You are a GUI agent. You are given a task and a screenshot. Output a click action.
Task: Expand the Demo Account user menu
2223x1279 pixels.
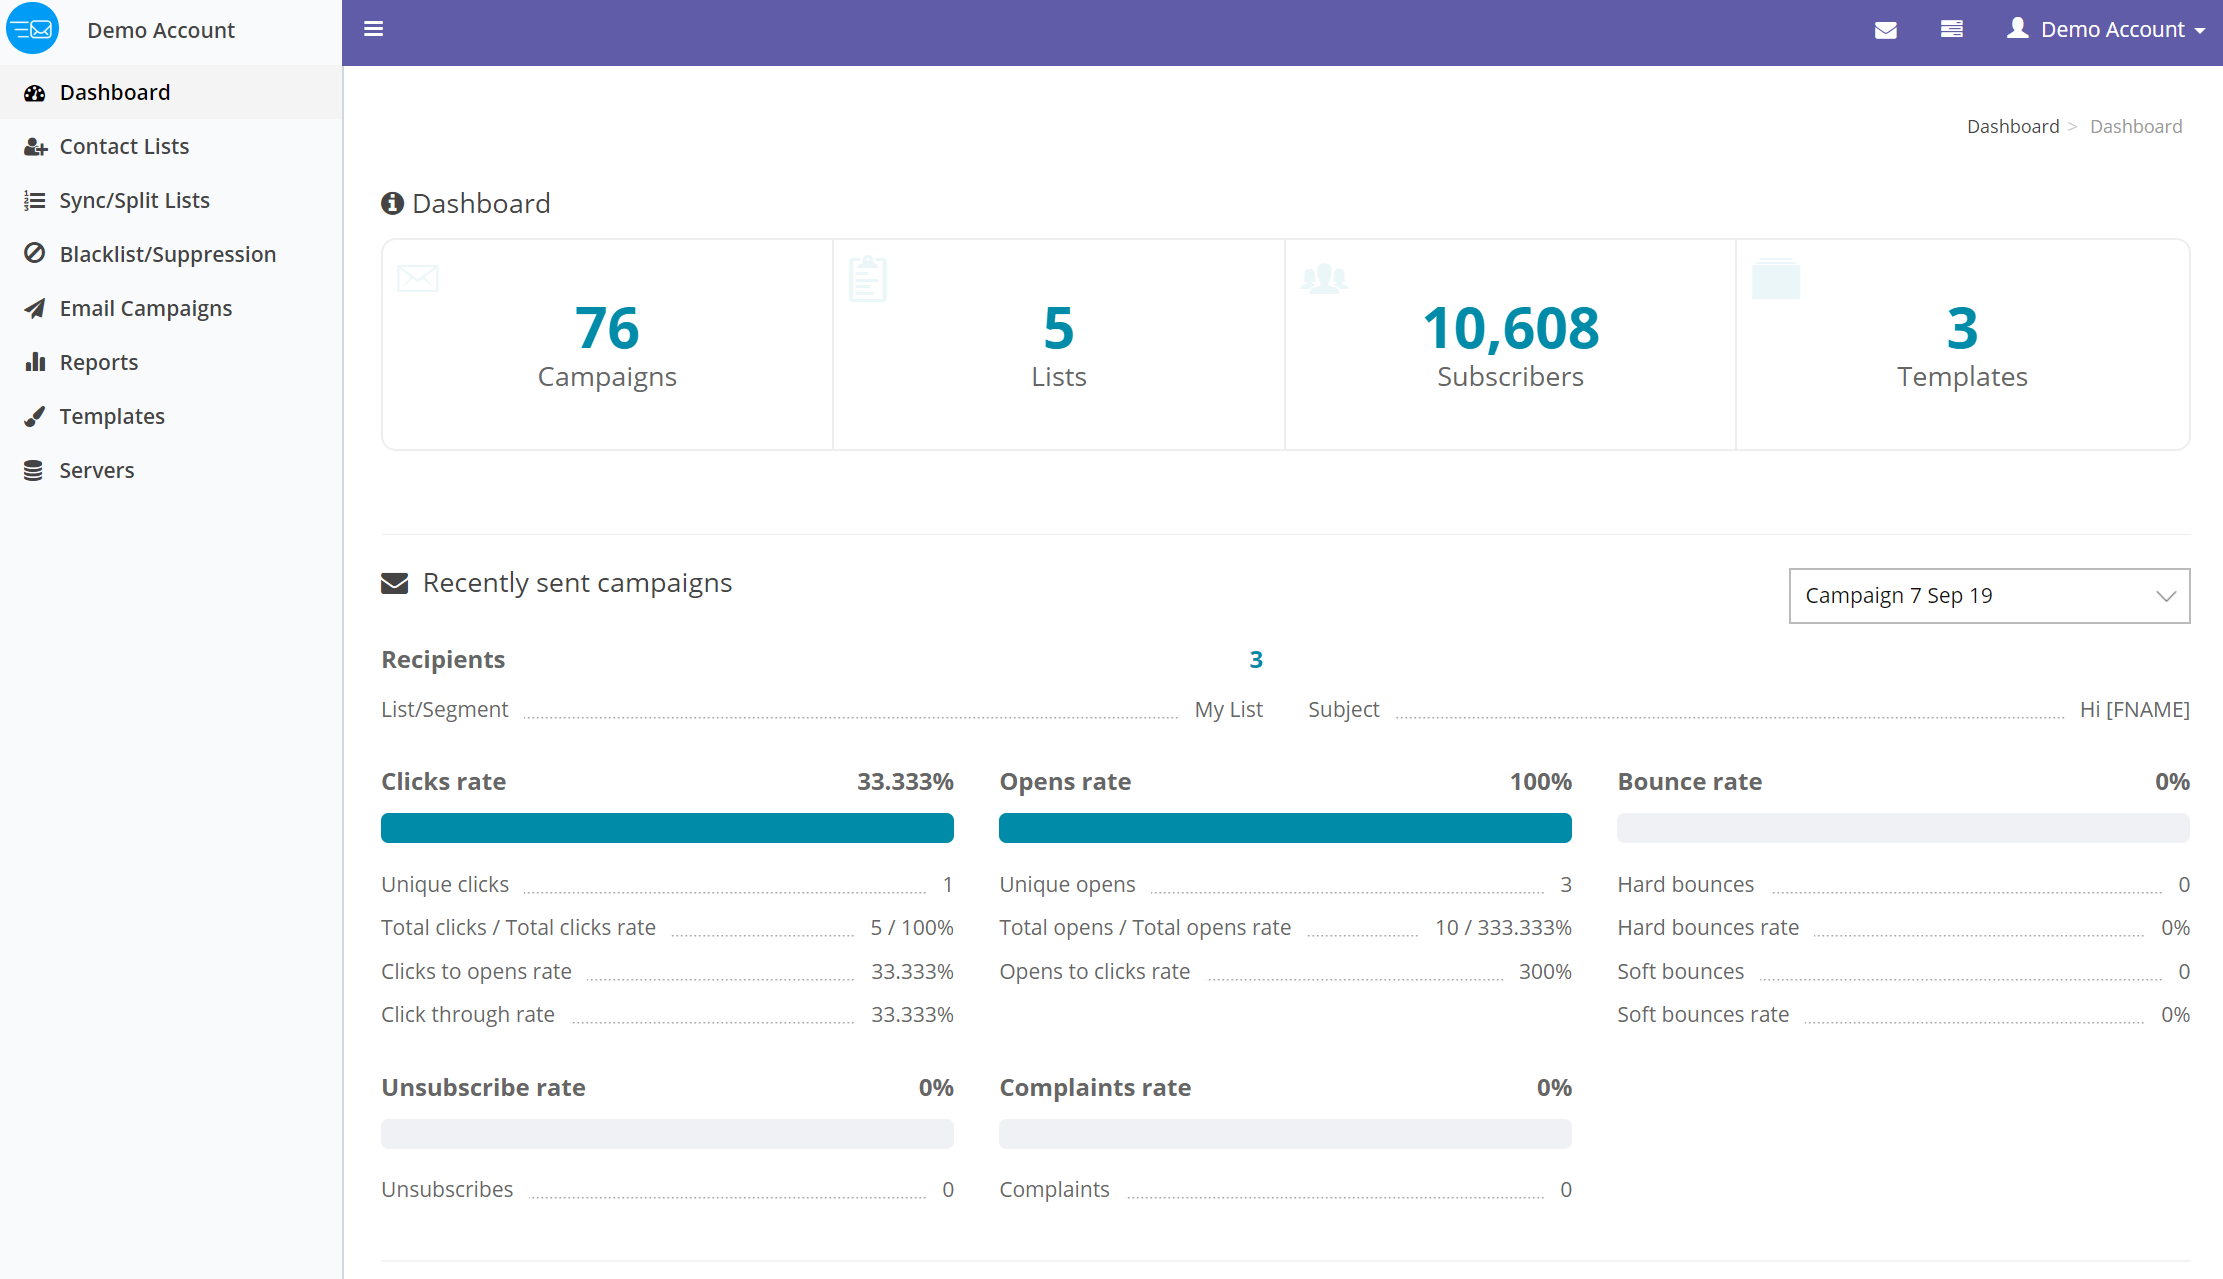2105,30
